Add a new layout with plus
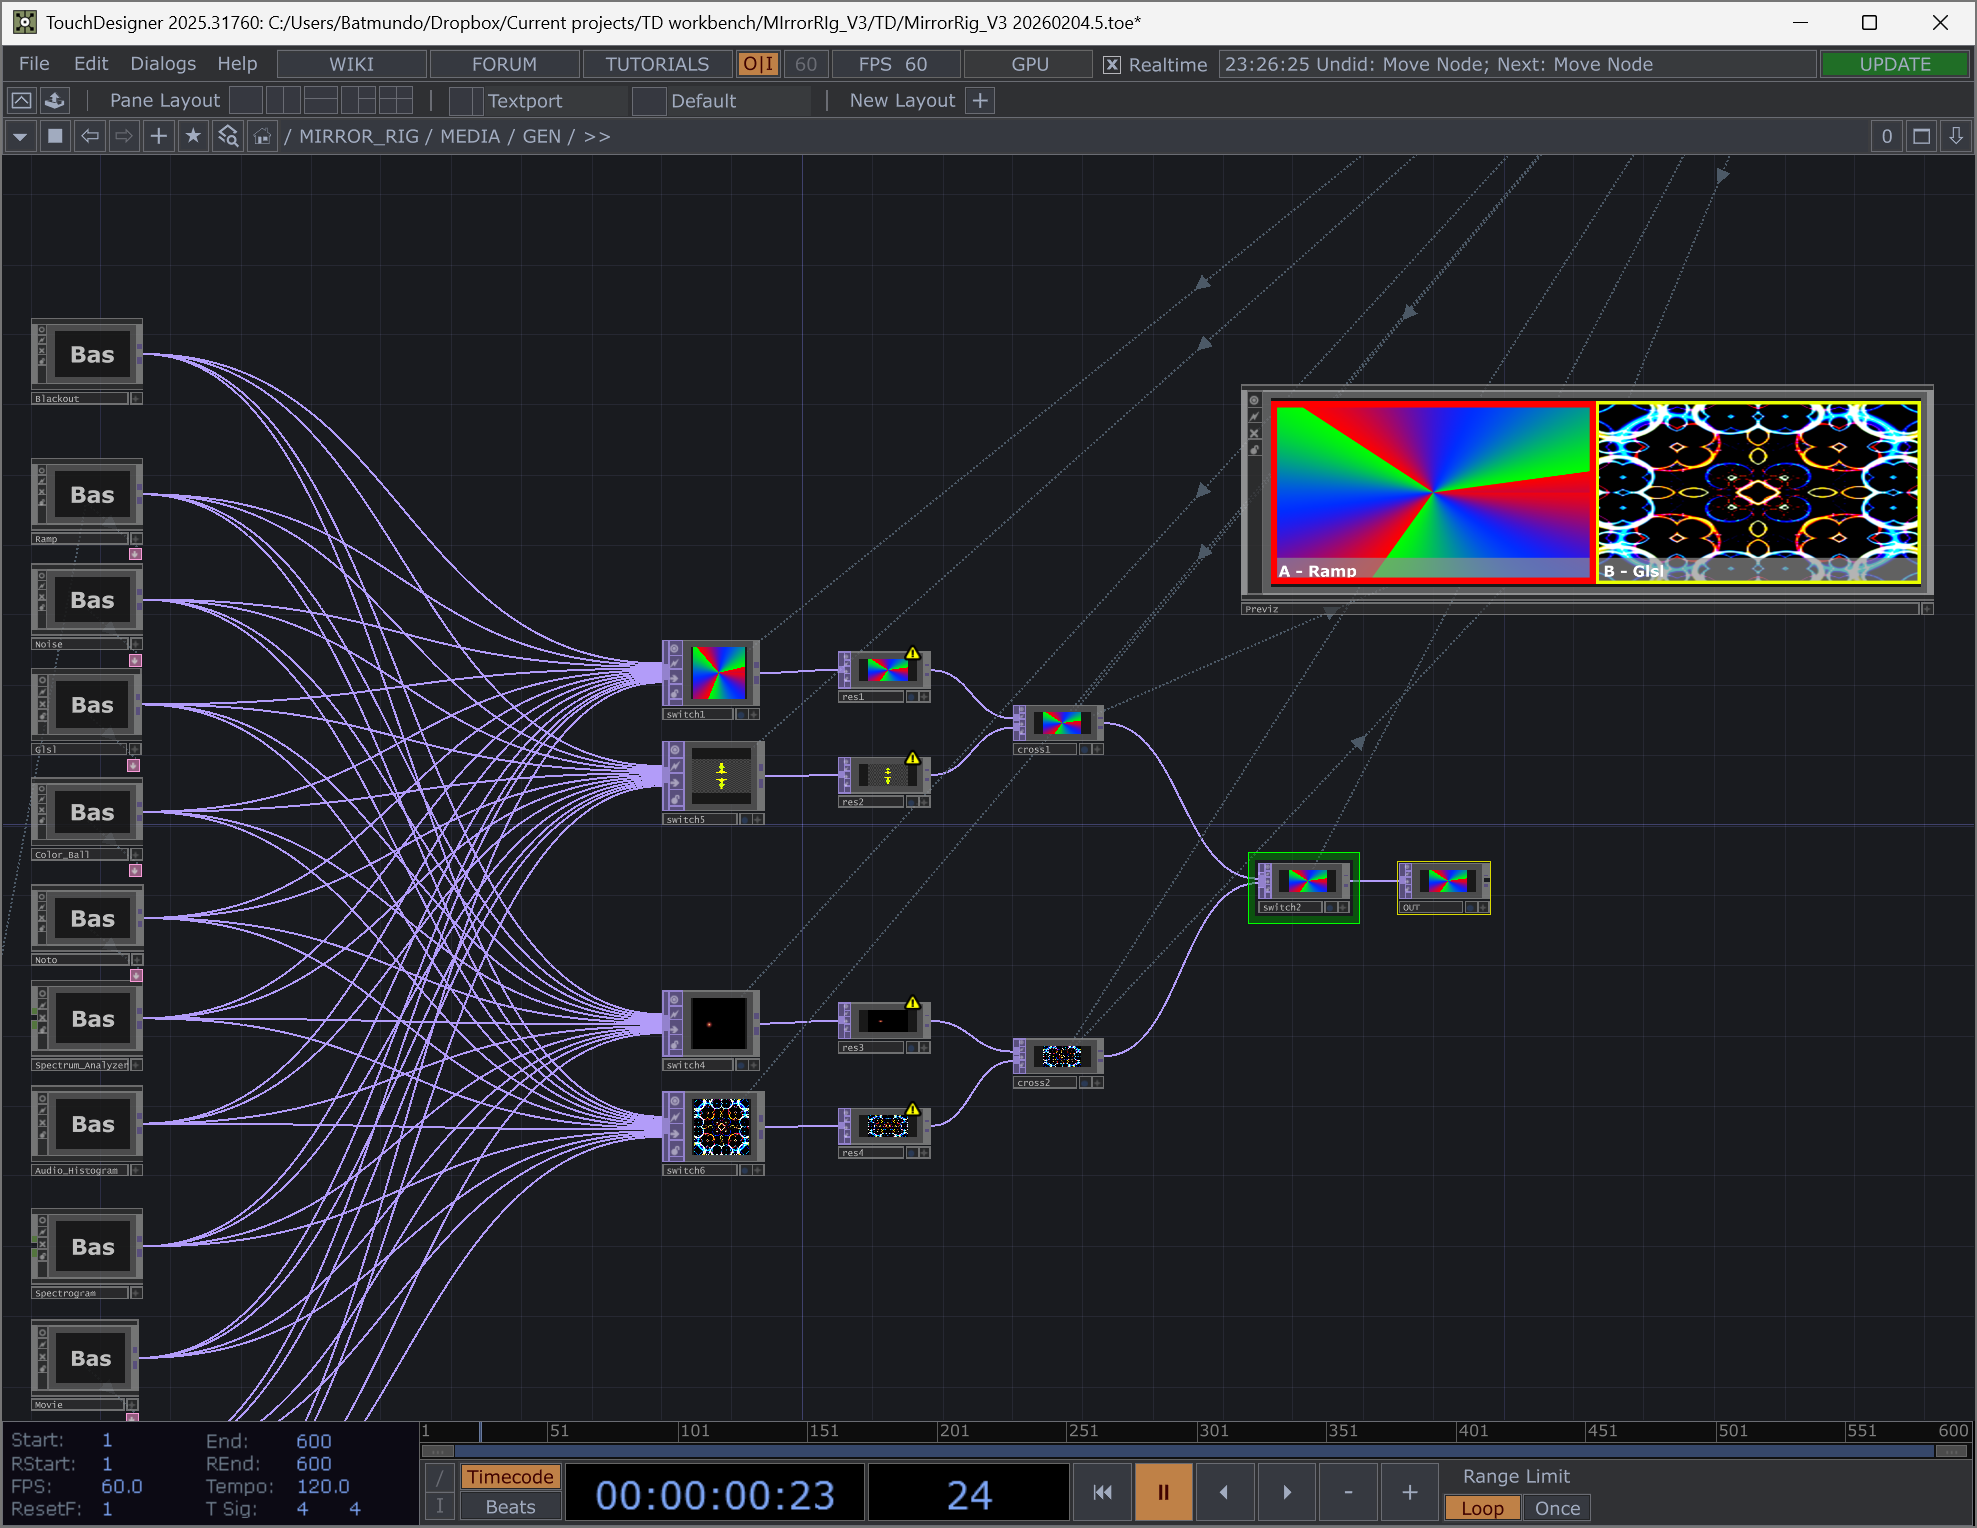The width and height of the screenshot is (1977, 1528). pos(980,100)
